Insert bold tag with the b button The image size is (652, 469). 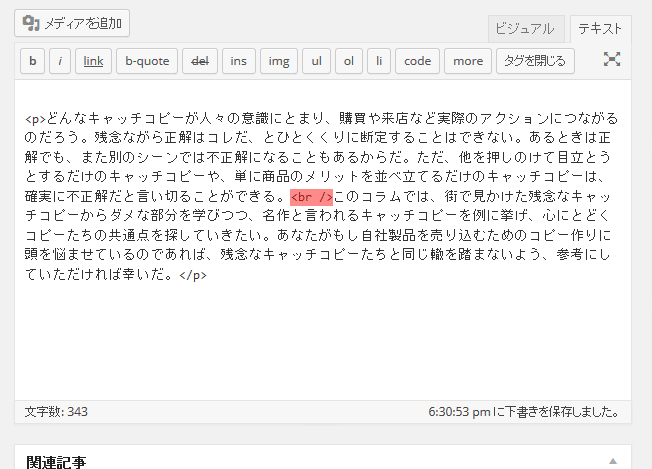[32, 61]
